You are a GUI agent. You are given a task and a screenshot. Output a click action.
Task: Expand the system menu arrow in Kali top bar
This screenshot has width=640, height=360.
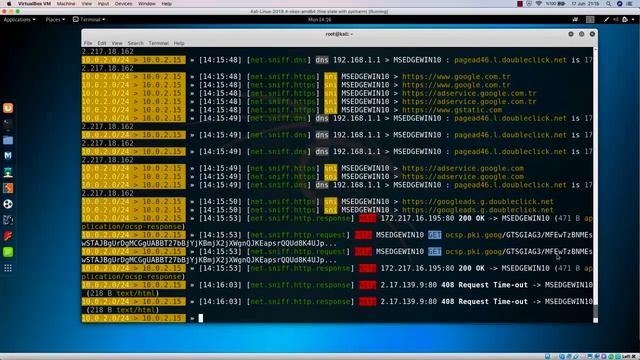(x=633, y=19)
